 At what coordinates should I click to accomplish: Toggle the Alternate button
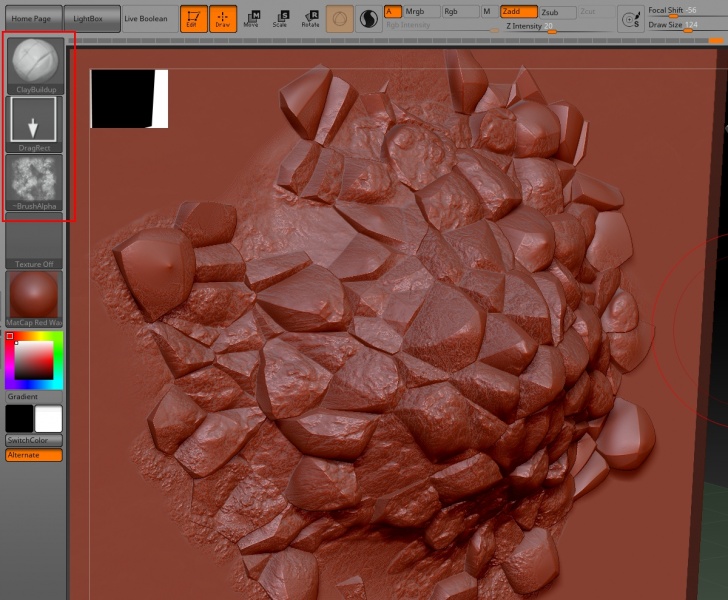[34, 455]
